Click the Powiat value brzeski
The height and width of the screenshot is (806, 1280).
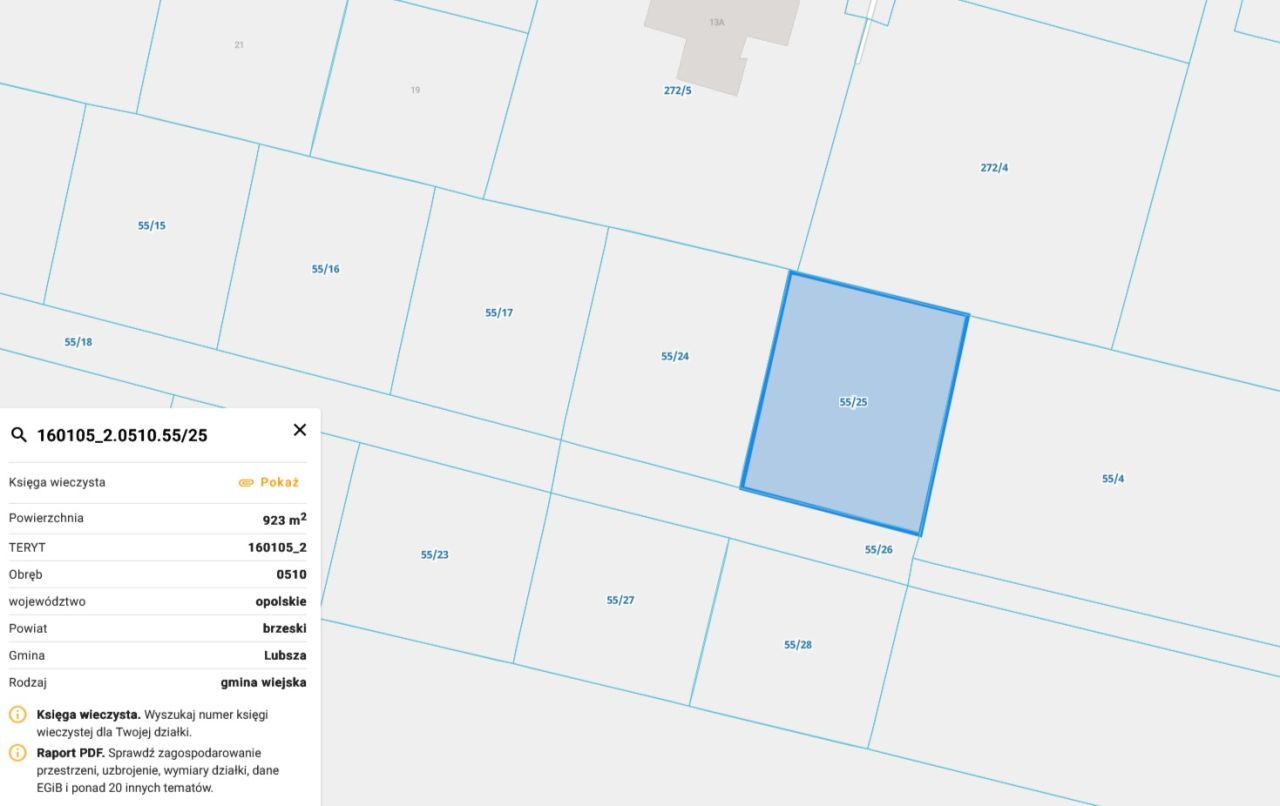(x=285, y=628)
